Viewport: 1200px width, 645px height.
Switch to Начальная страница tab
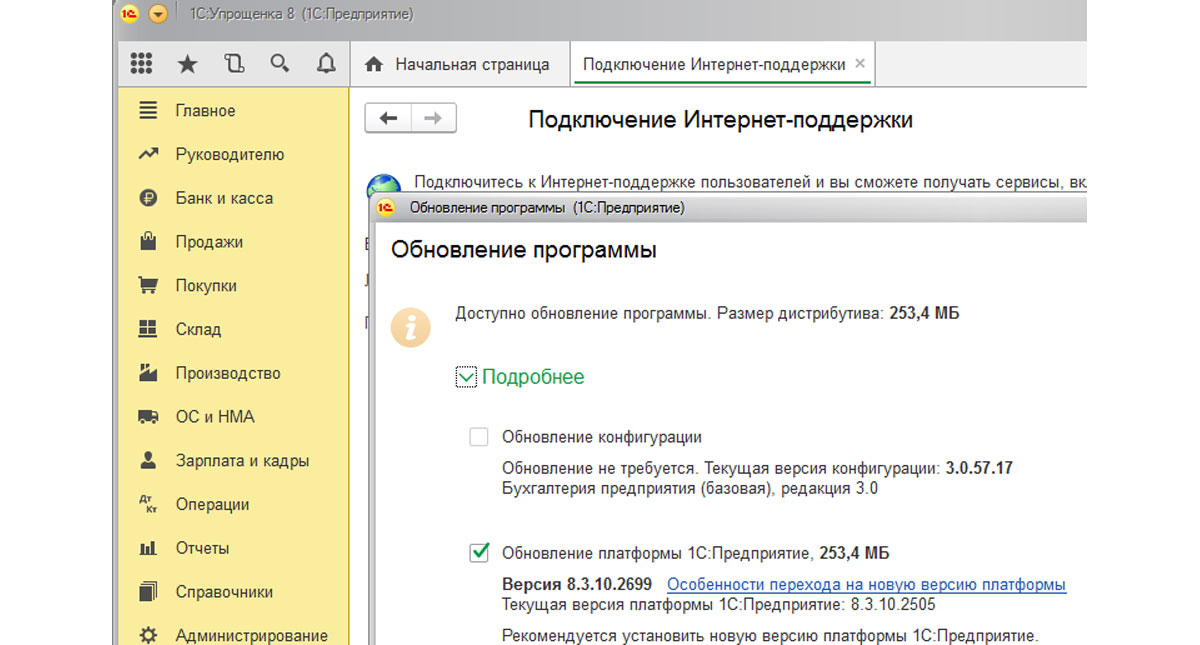459,65
